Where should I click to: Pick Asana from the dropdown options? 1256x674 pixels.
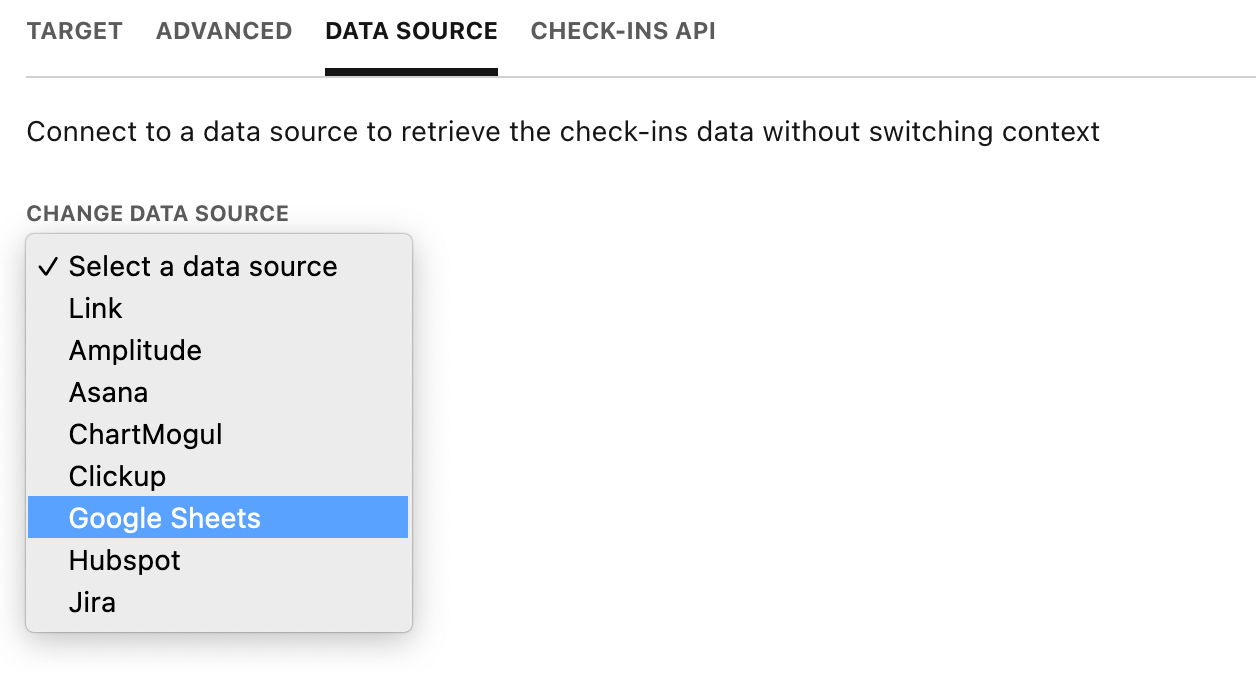pyautogui.click(x=108, y=392)
